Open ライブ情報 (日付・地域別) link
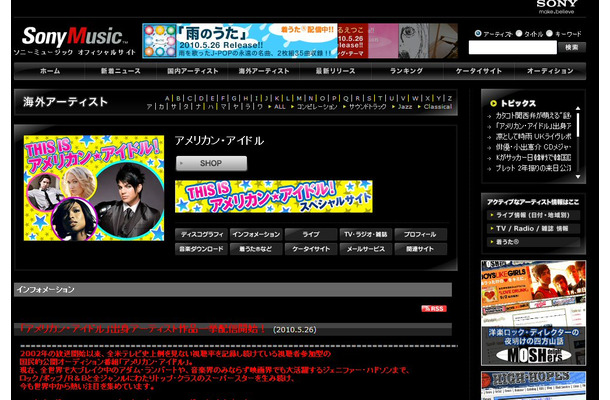This screenshot has height=400, width=610. 533,215
